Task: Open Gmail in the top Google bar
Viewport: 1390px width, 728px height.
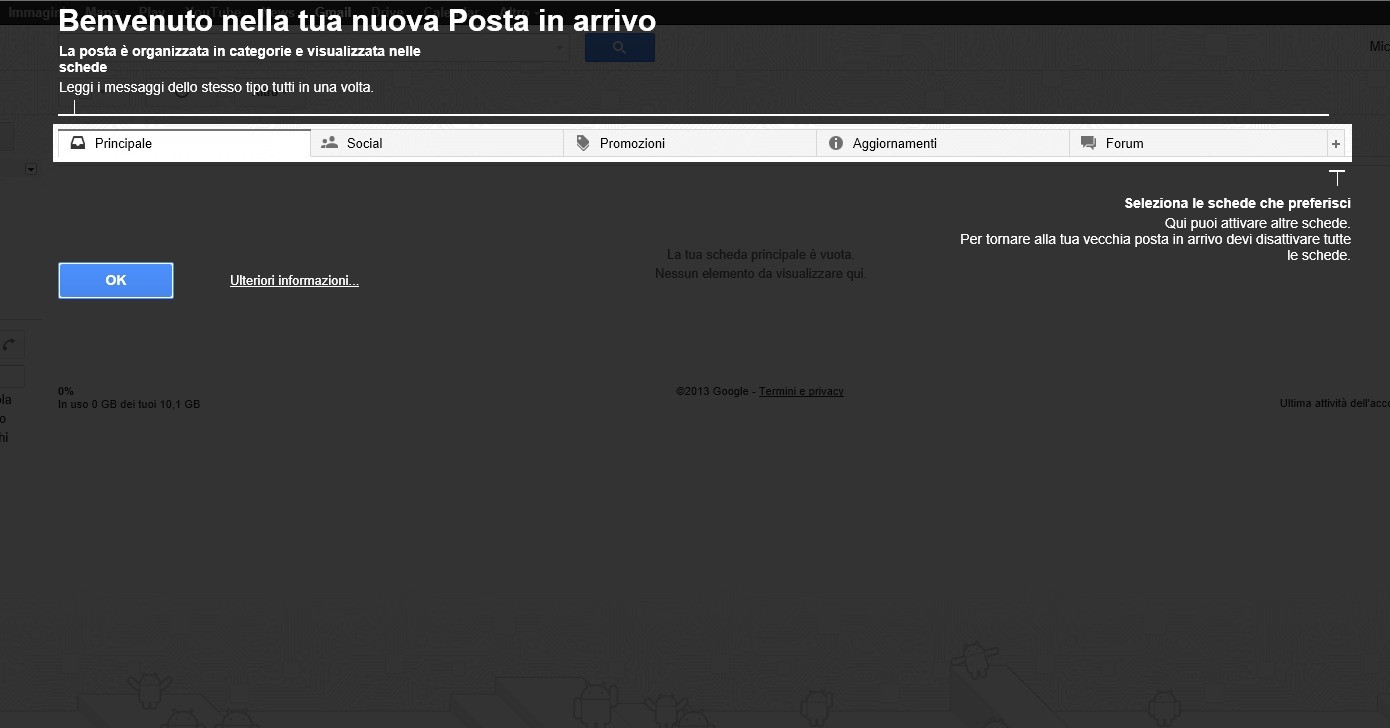Action: pos(333,12)
